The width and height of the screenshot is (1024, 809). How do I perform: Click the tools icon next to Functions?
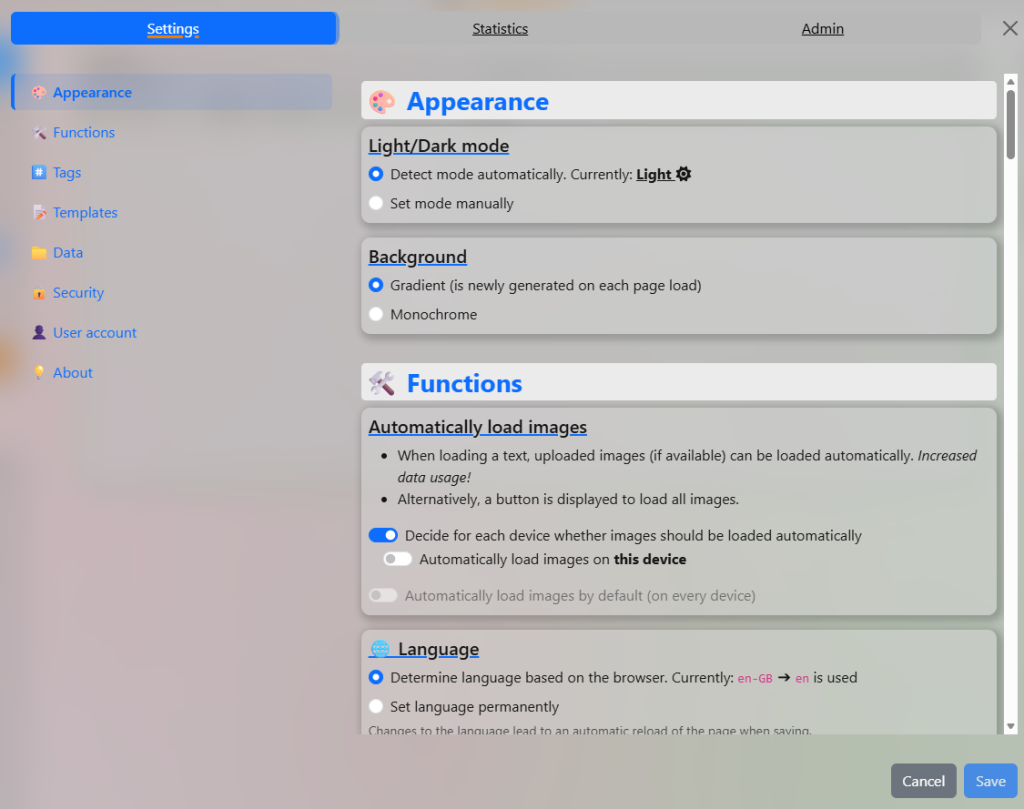[x=39, y=133]
